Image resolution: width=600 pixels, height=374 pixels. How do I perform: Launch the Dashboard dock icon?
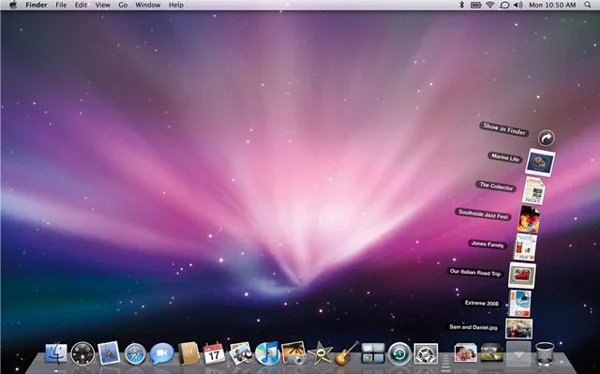click(83, 353)
